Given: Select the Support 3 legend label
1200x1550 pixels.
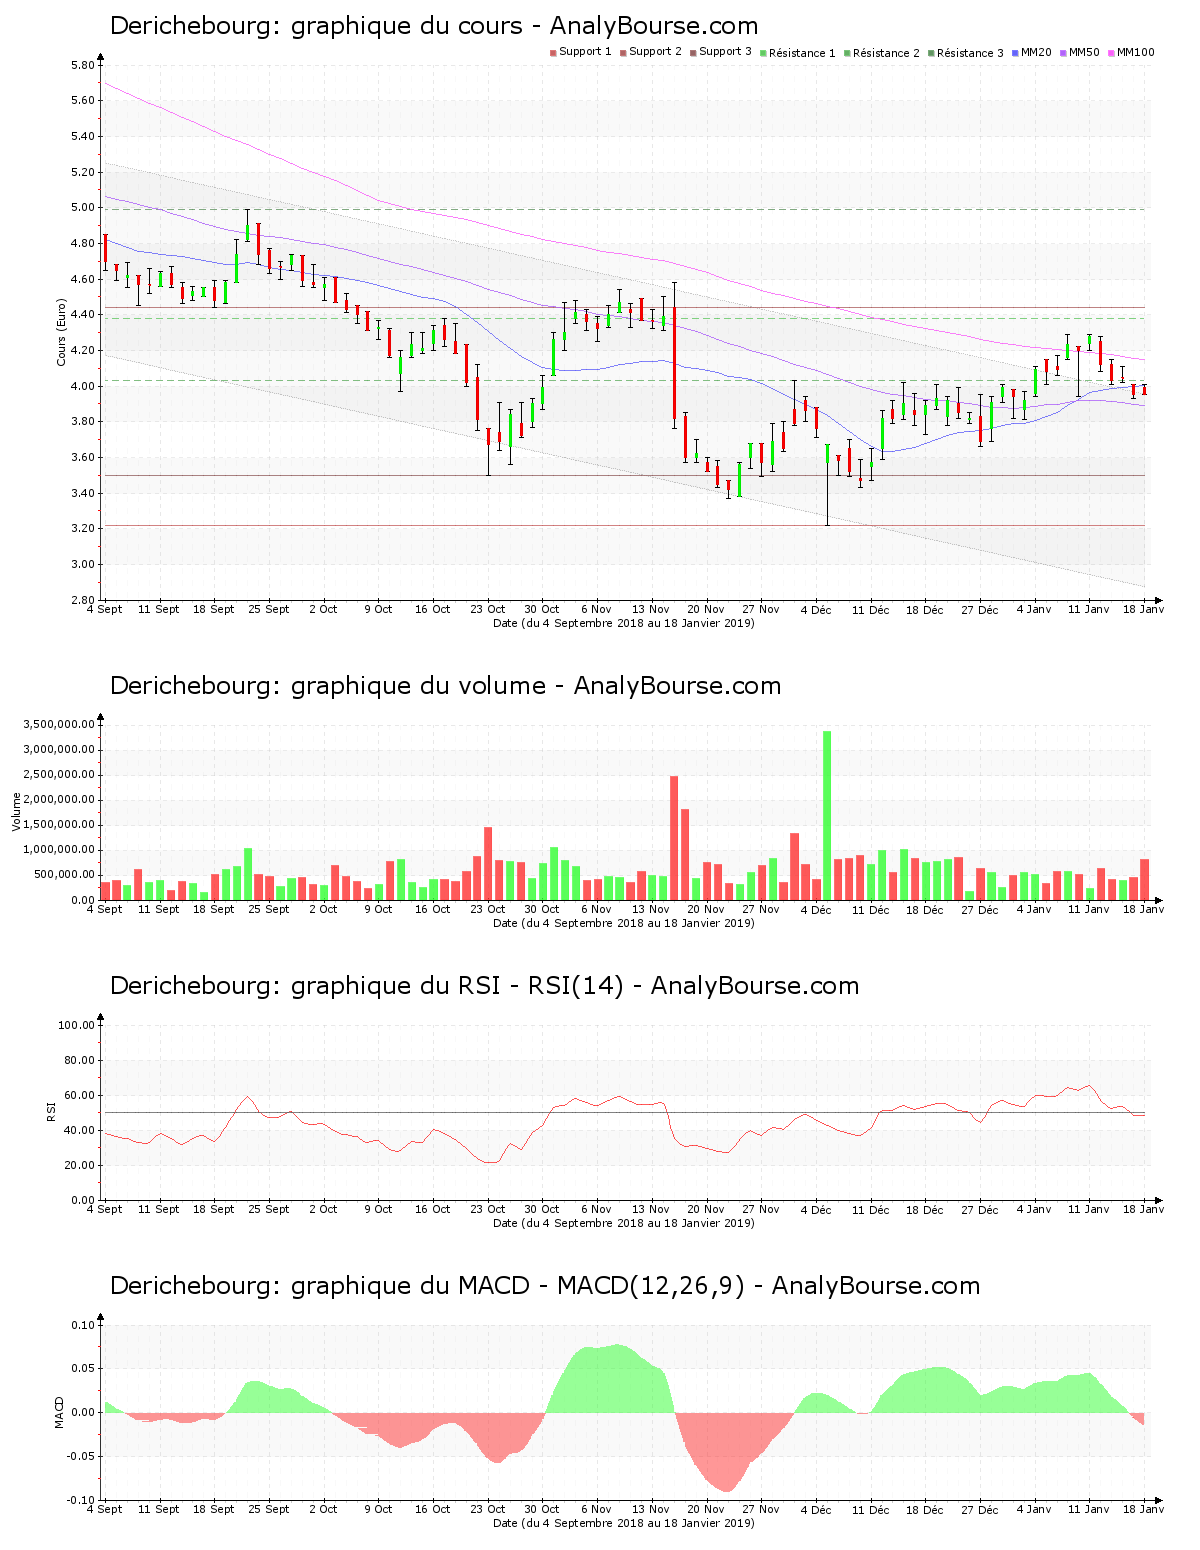Looking at the screenshot, I should (x=725, y=52).
